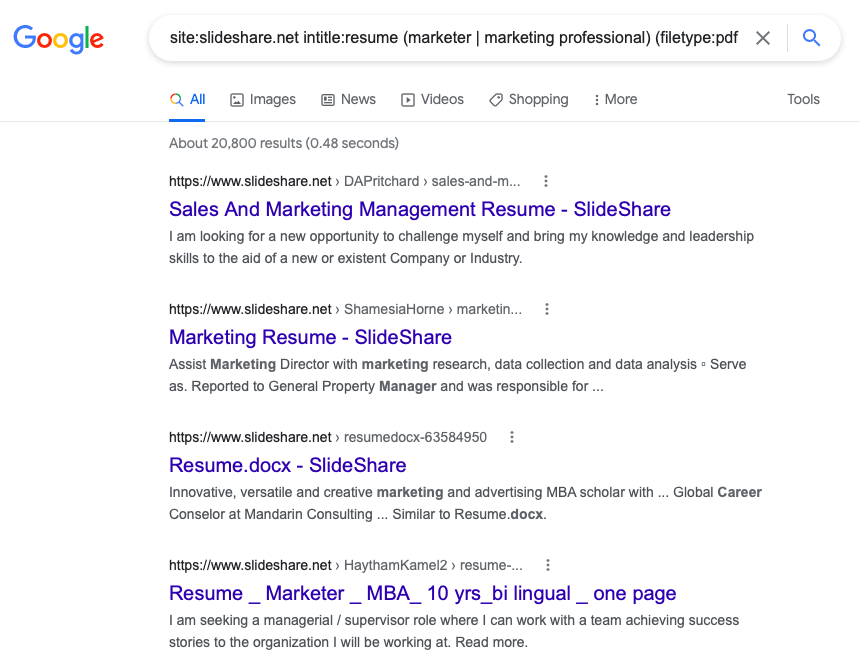Switch to the Shopping tab
860x668 pixels.
(x=528, y=99)
